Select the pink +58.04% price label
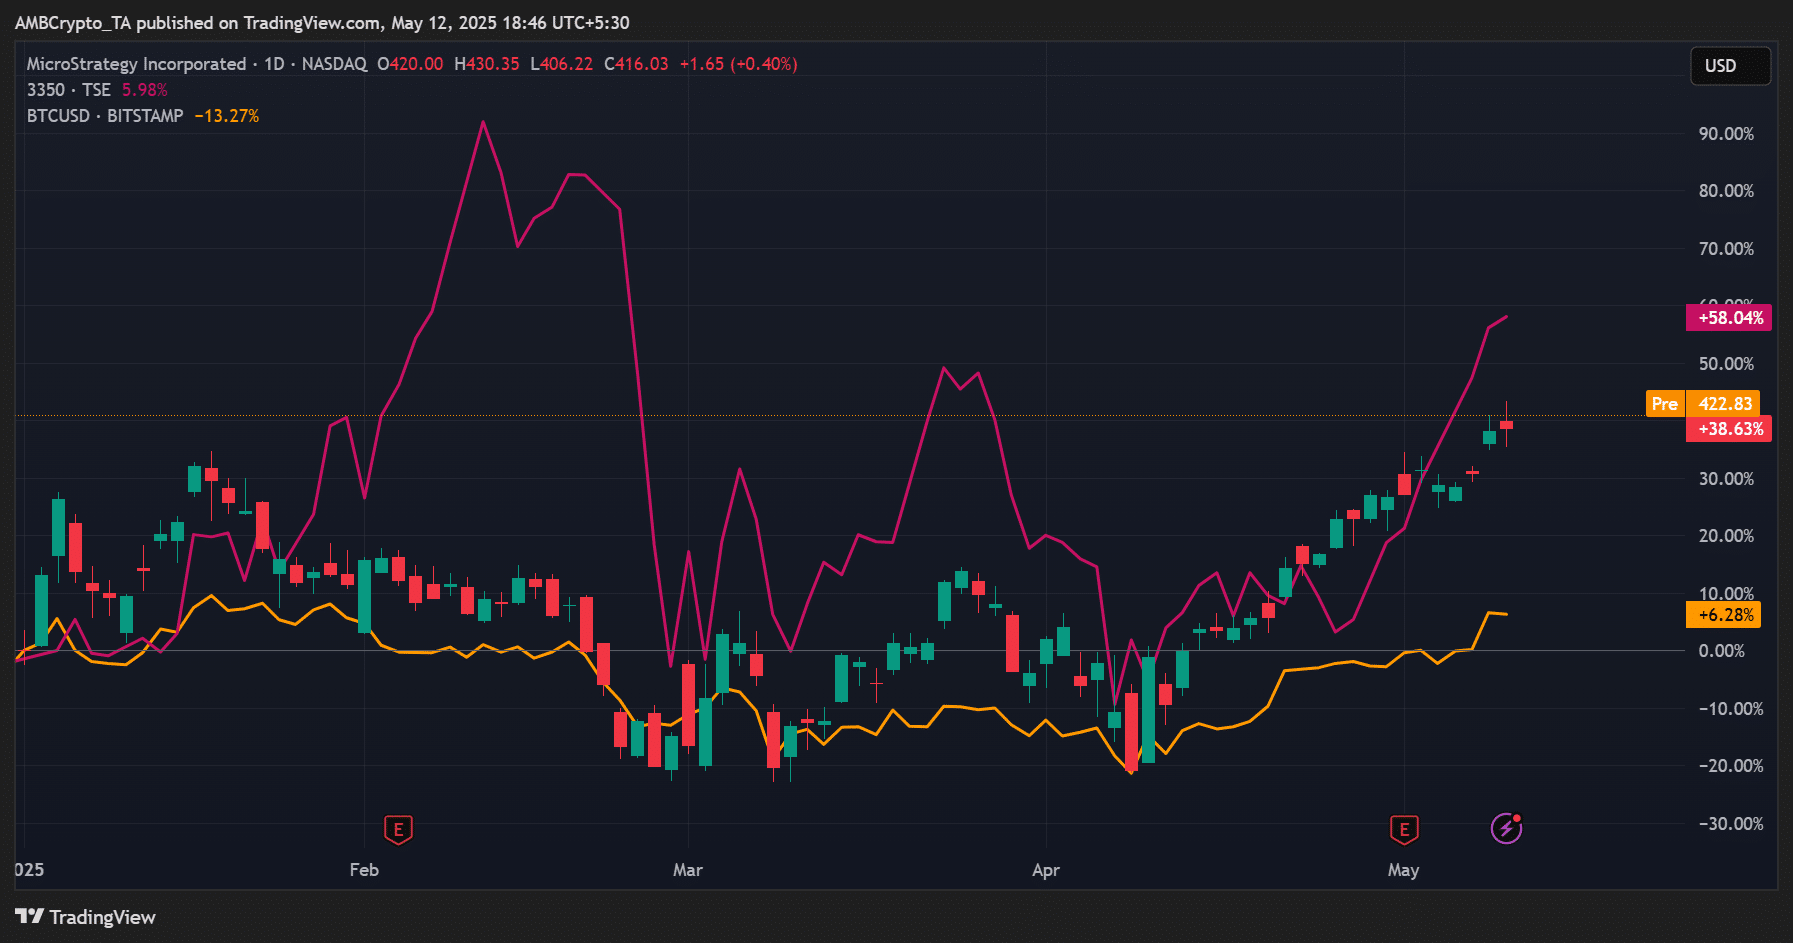This screenshot has width=1793, height=943. [1729, 318]
